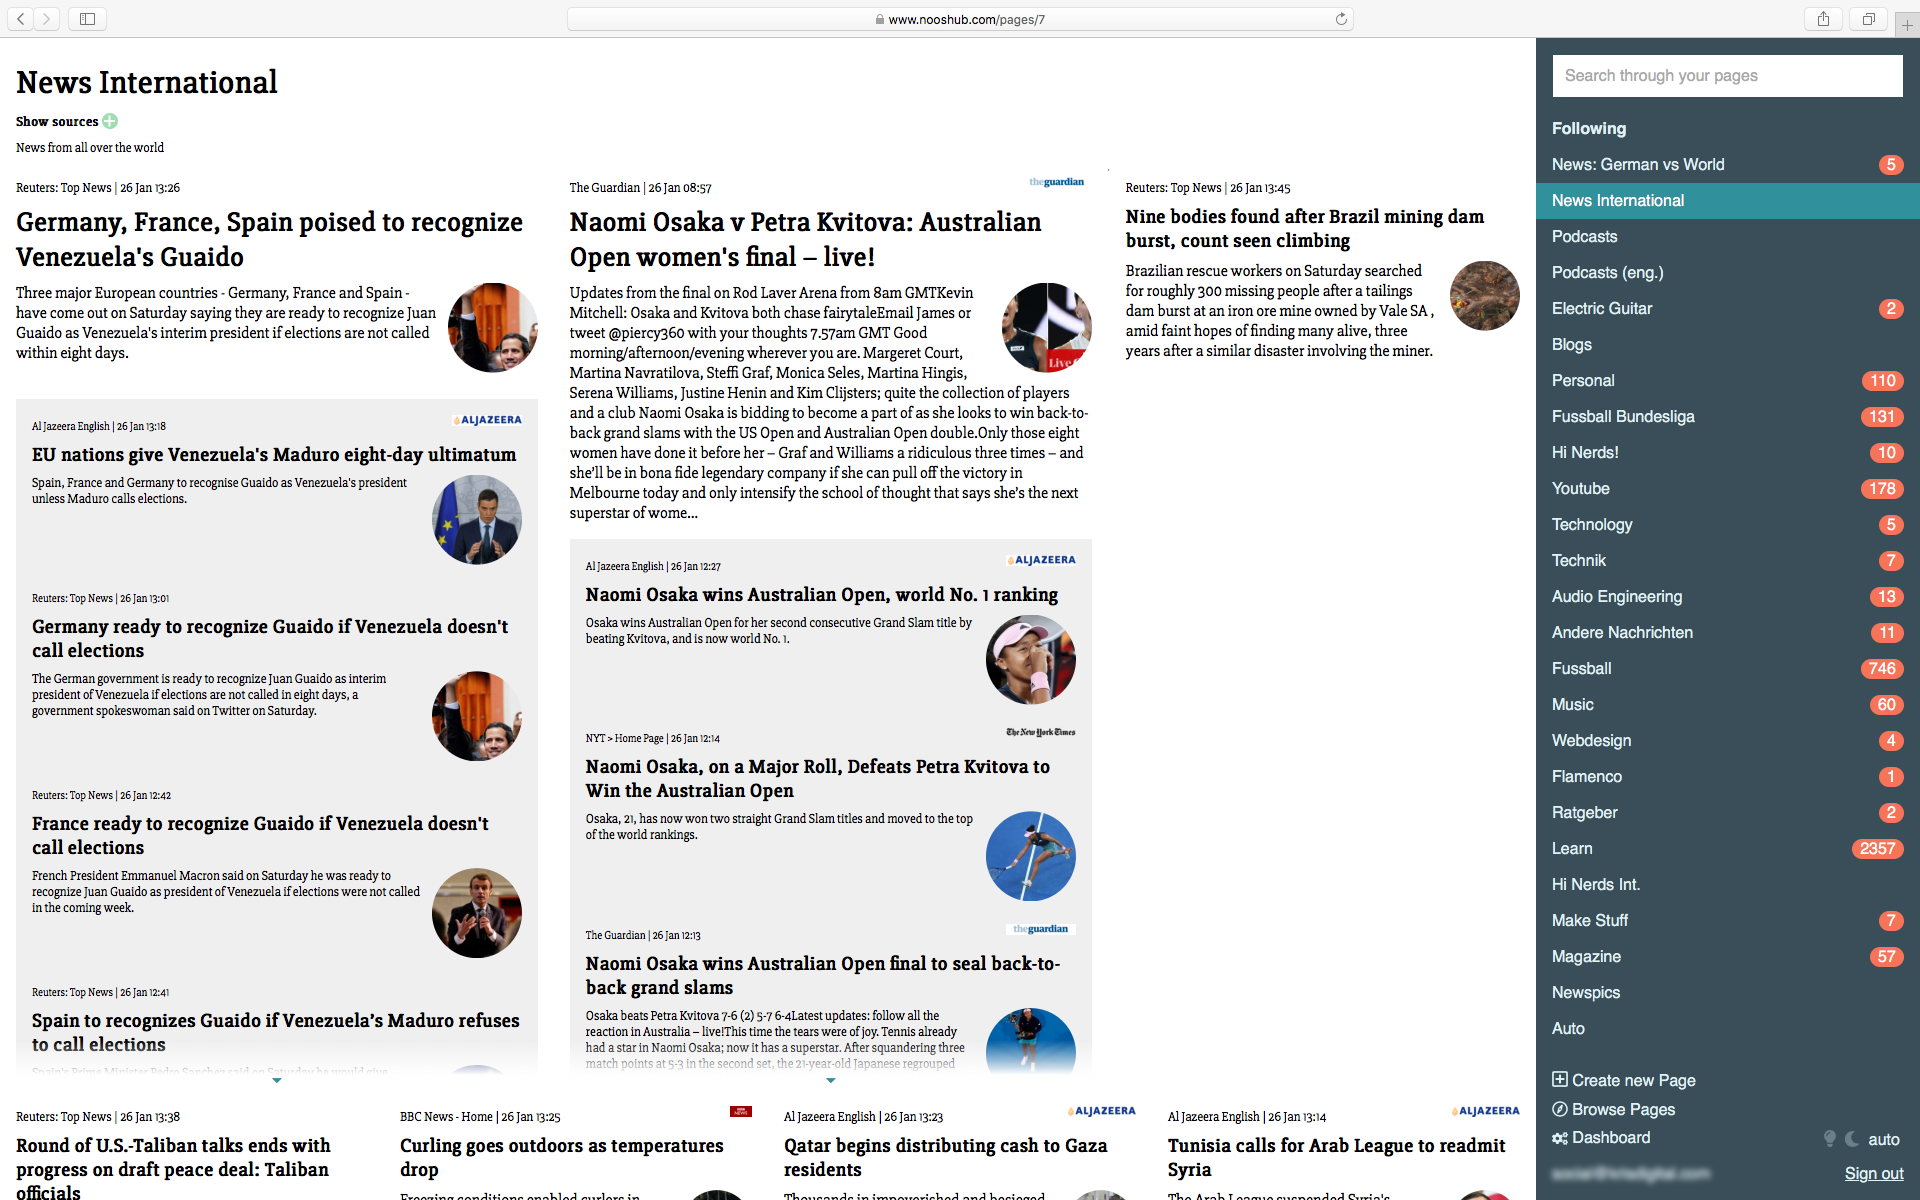
Task: Open Dashboard via the gears icon
Action: click(1559, 1138)
